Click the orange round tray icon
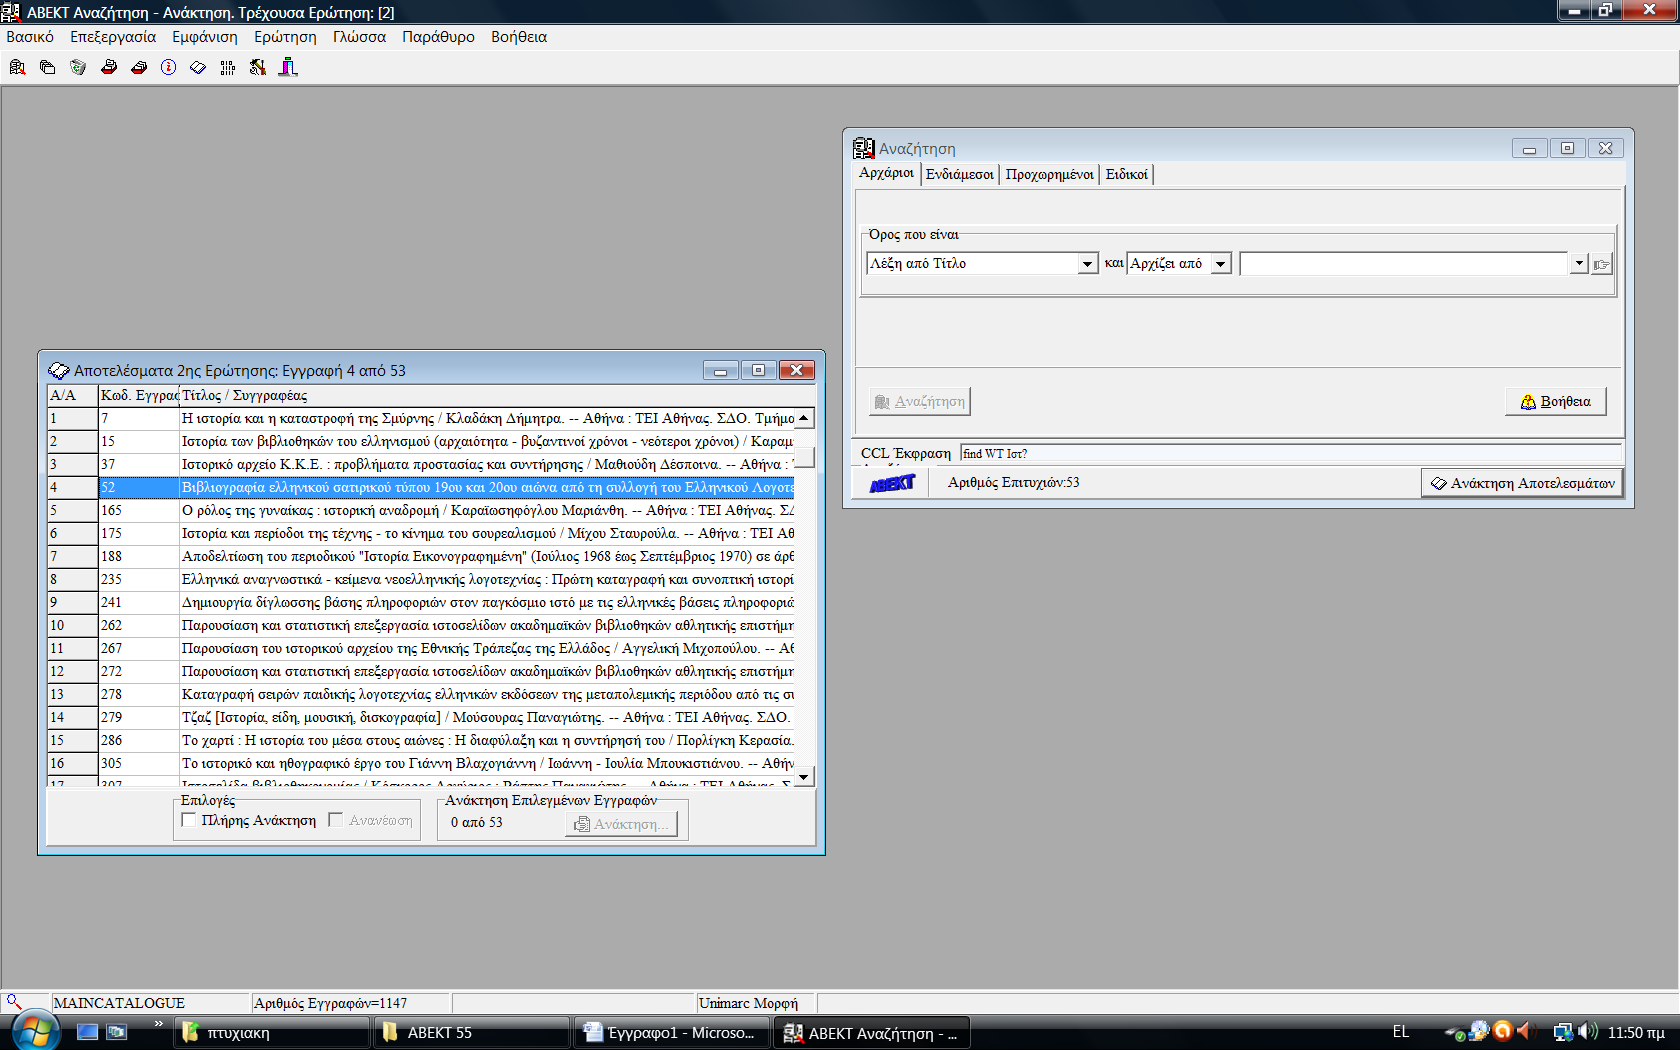 (x=1502, y=1031)
